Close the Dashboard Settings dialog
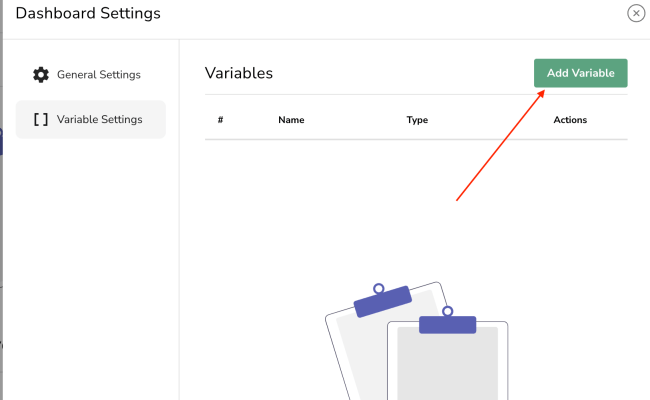The height and width of the screenshot is (400, 650). 636,13
